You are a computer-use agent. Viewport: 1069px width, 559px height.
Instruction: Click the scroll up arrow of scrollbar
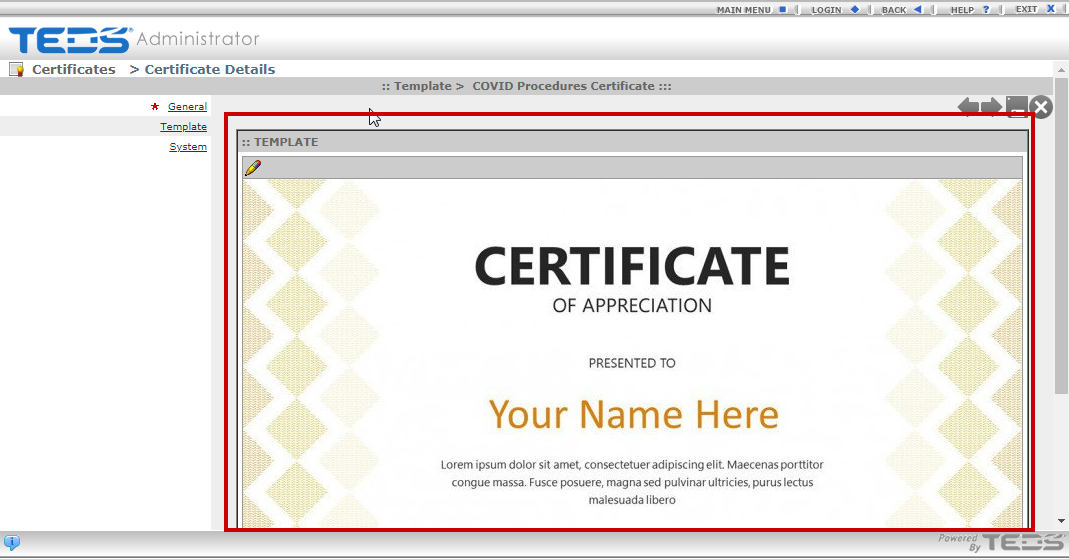pyautogui.click(x=1061, y=68)
